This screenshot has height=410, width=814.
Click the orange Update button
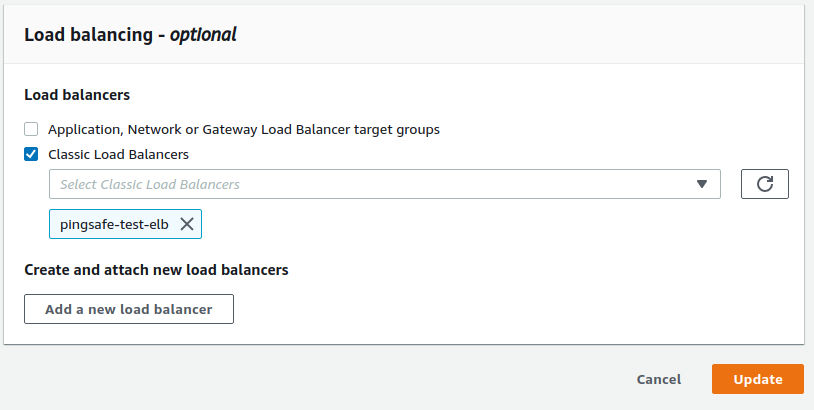pyautogui.click(x=757, y=379)
